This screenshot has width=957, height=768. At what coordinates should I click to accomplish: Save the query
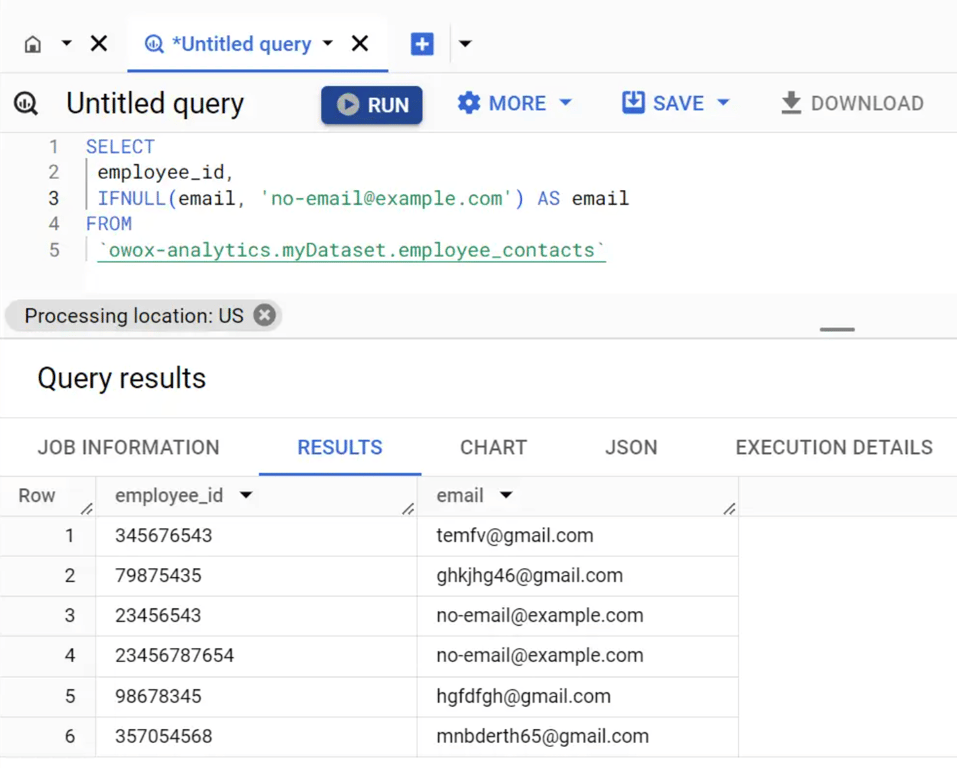click(x=663, y=103)
